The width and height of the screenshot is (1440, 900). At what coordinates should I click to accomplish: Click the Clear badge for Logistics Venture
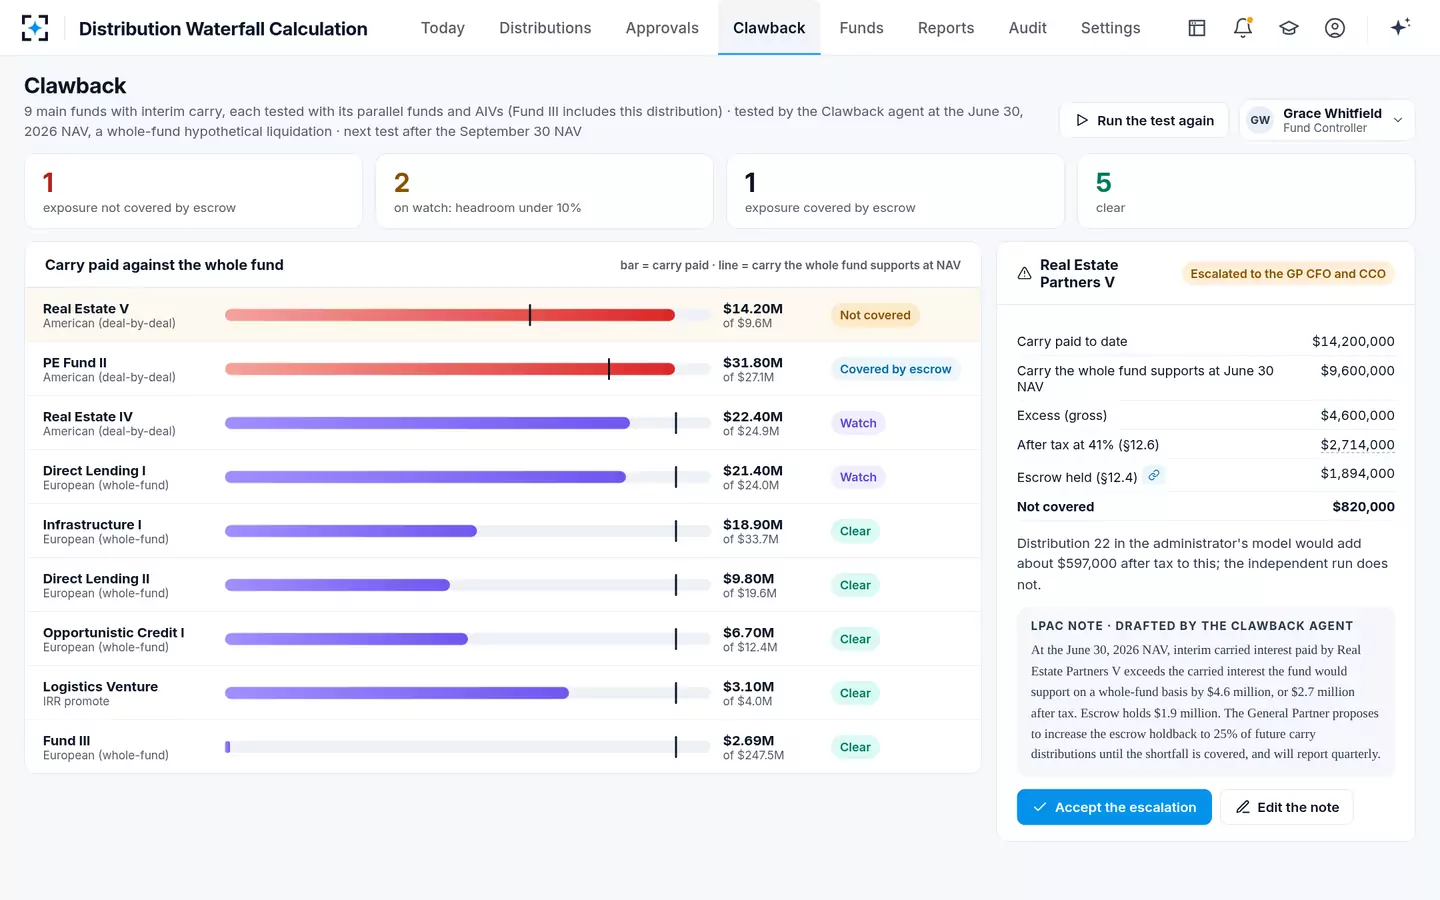pos(855,693)
